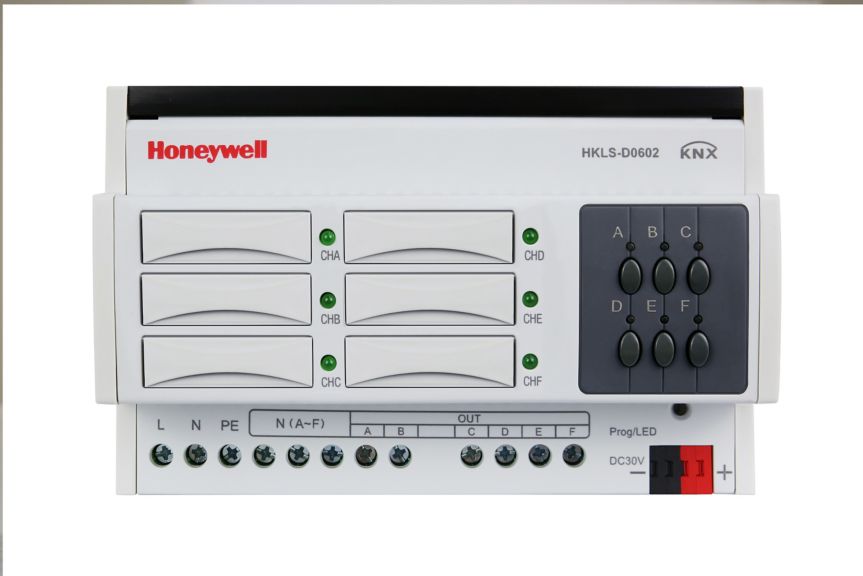The image size is (863, 576).
Task: Click the KNX logo
Action: (x=699, y=151)
